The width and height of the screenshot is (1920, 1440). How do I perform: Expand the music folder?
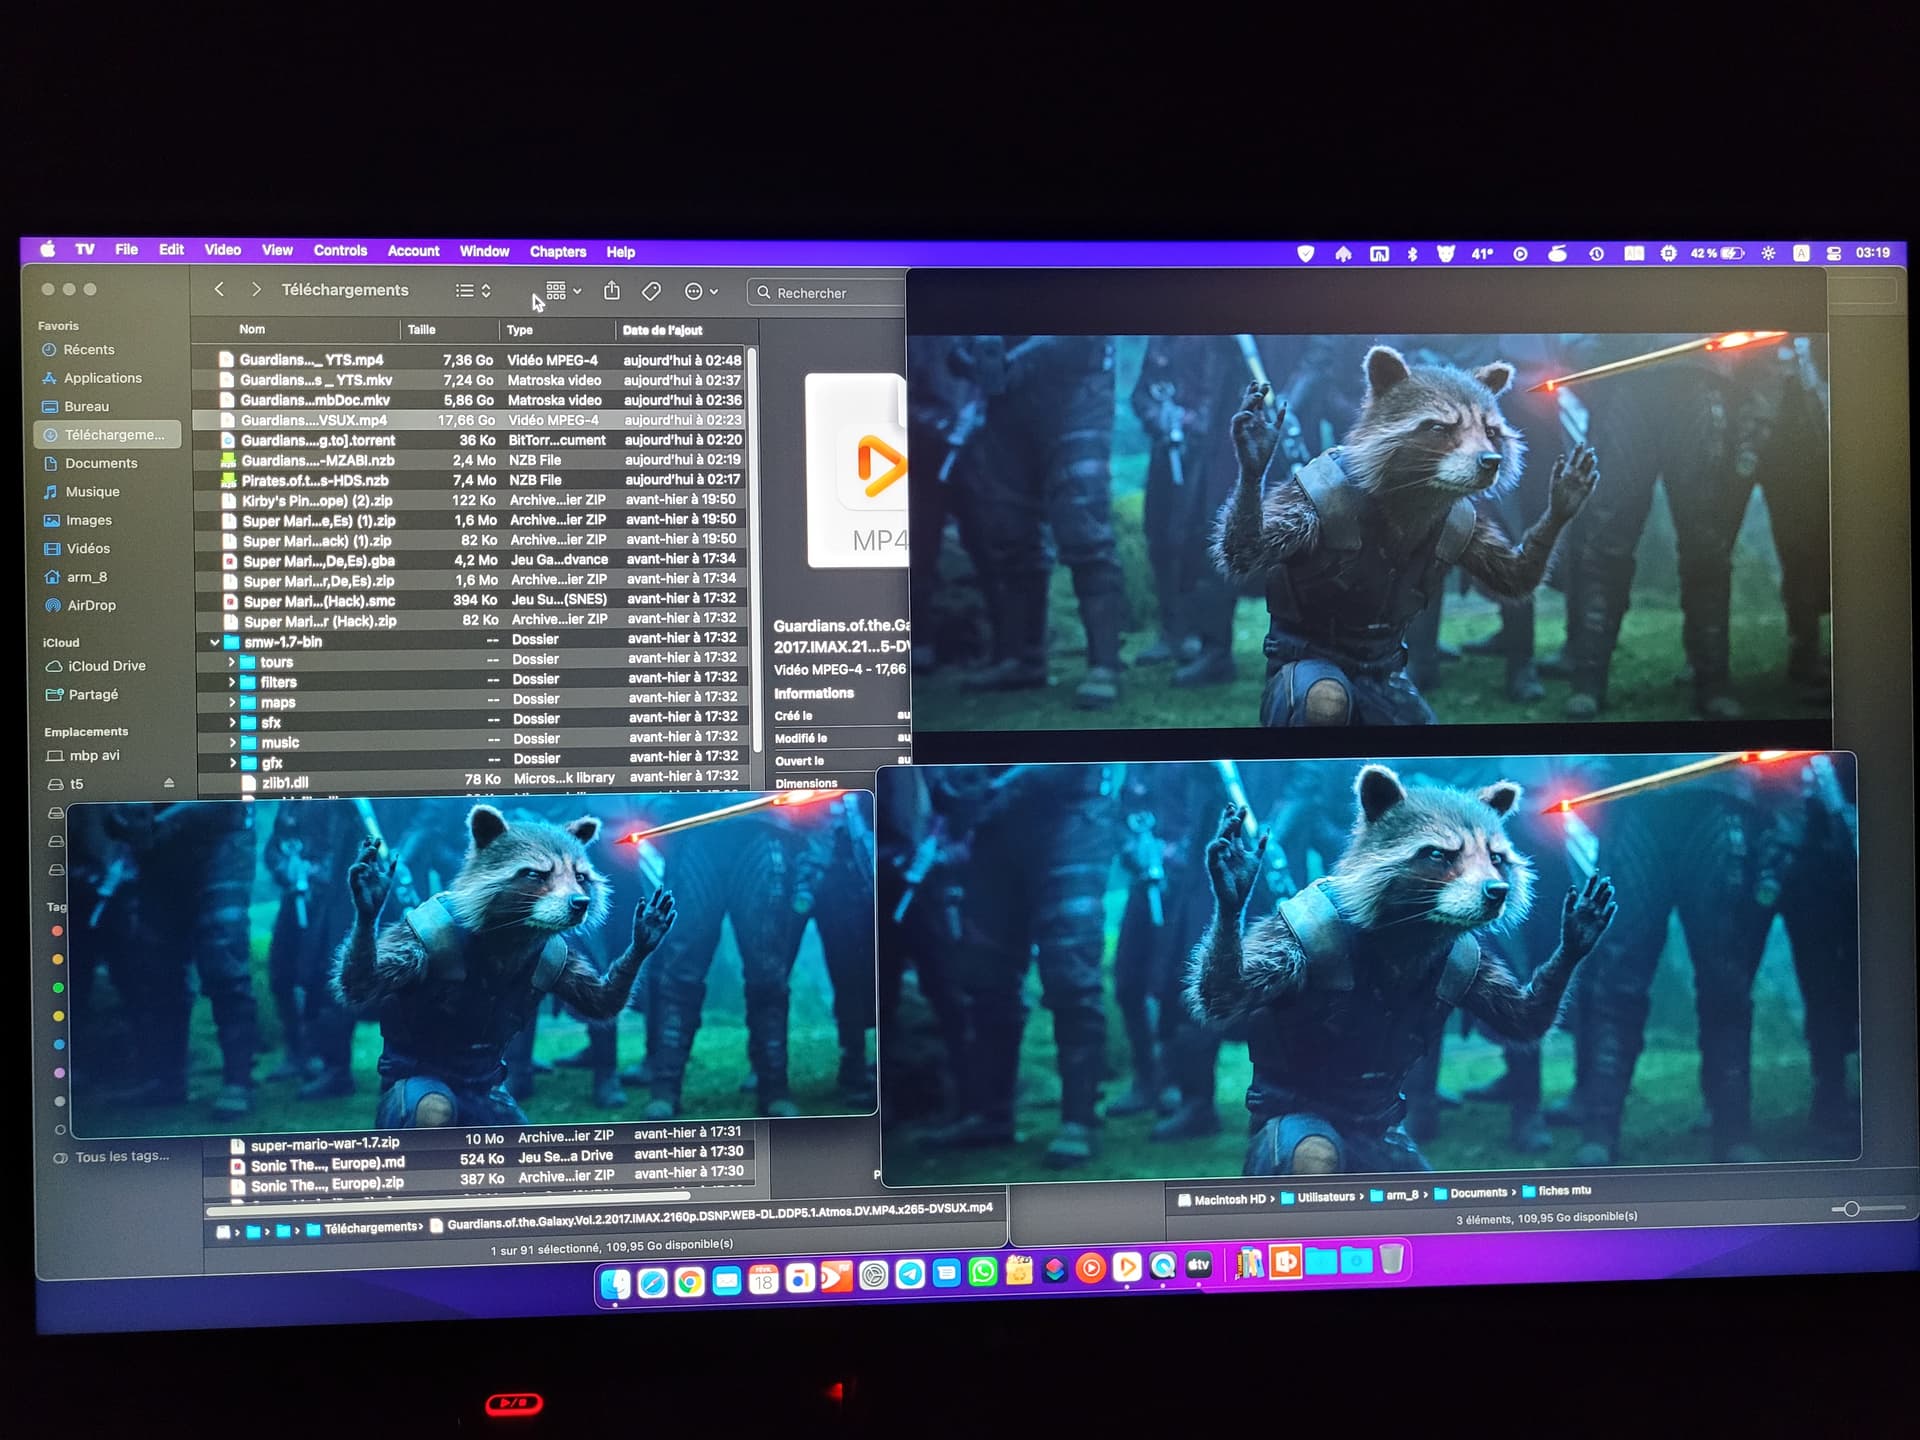(x=232, y=742)
